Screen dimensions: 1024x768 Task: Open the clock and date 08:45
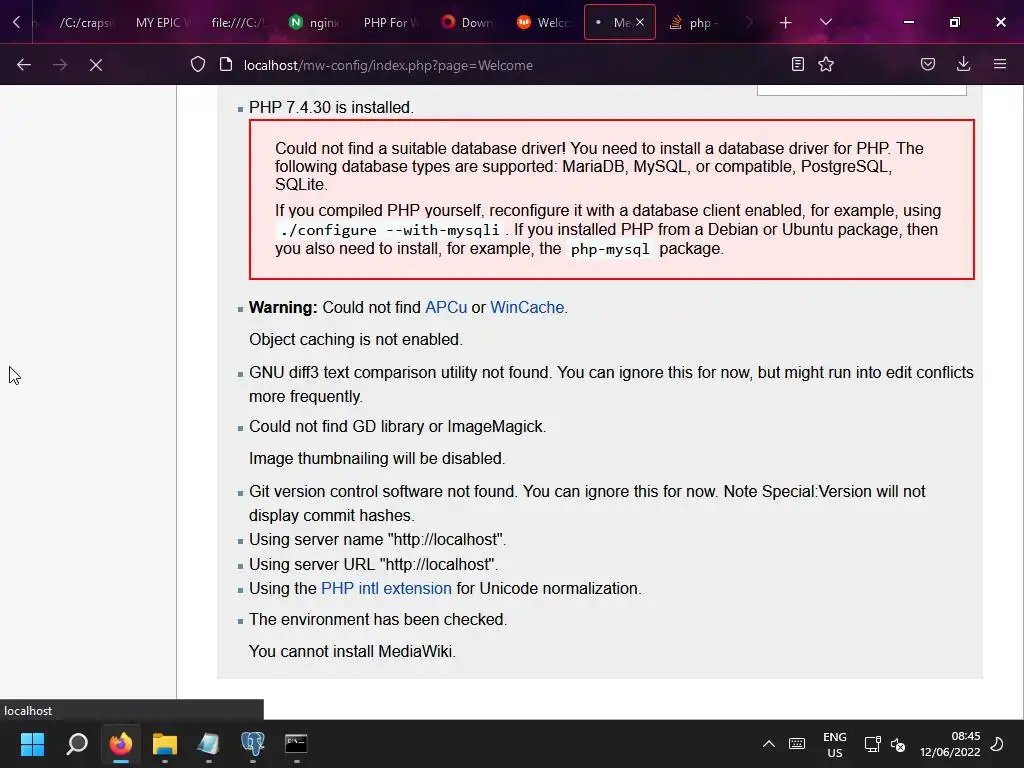coord(950,744)
